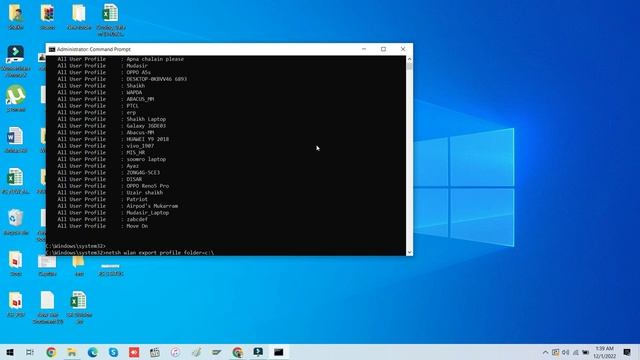Click the 'soomro laptop' profile line
640x360 pixels.
pyautogui.click(x=111, y=159)
